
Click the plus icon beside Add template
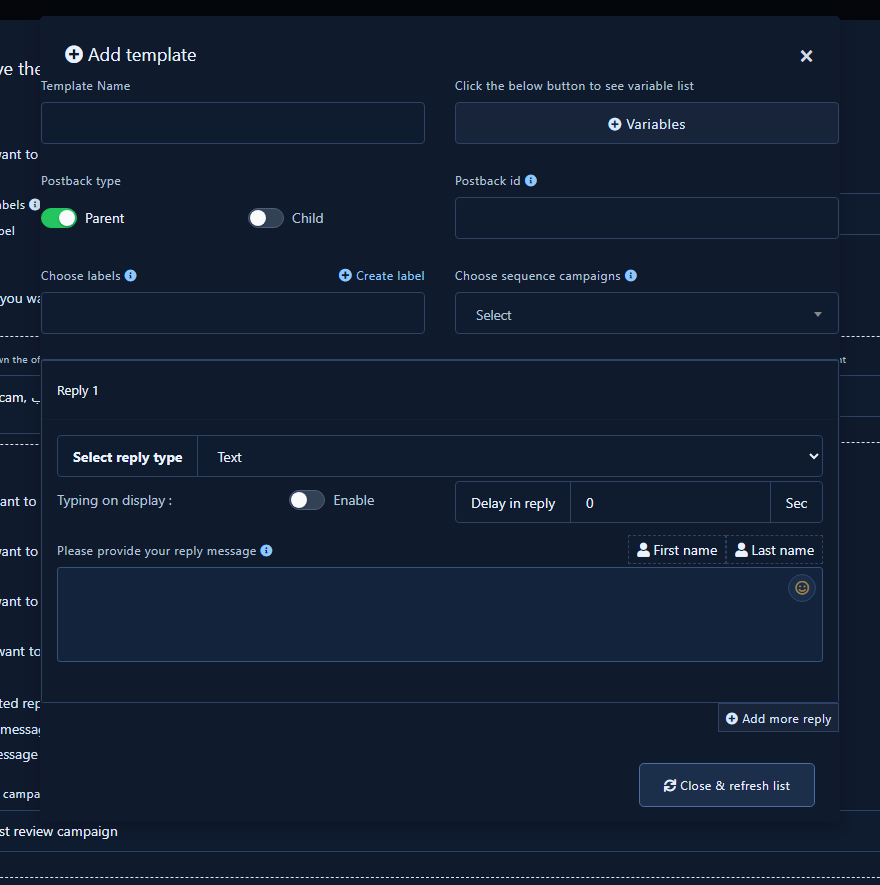click(x=74, y=54)
